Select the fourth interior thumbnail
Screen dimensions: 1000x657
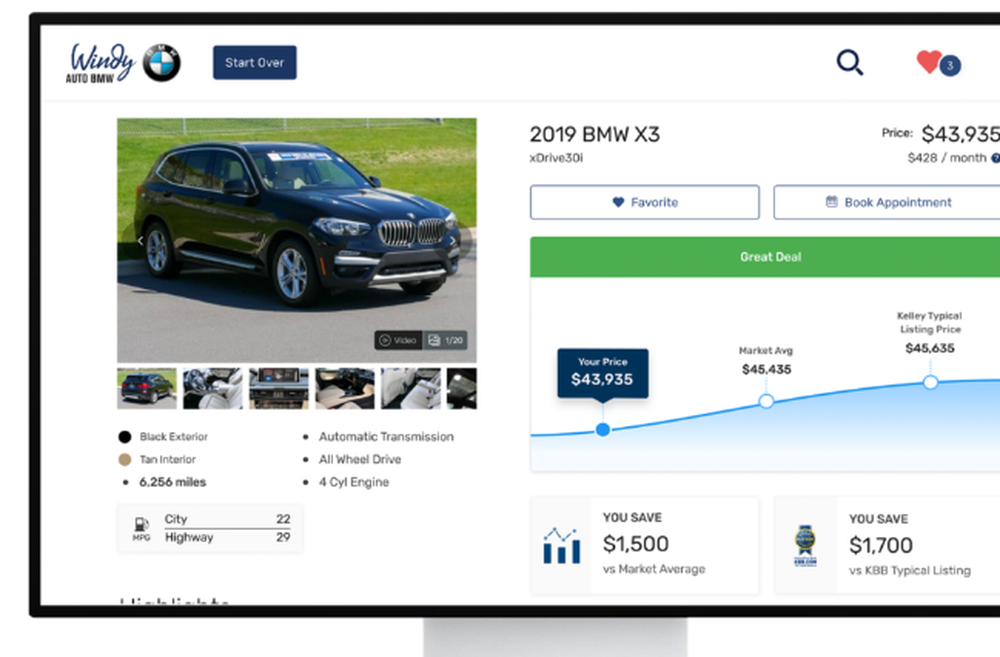point(345,388)
